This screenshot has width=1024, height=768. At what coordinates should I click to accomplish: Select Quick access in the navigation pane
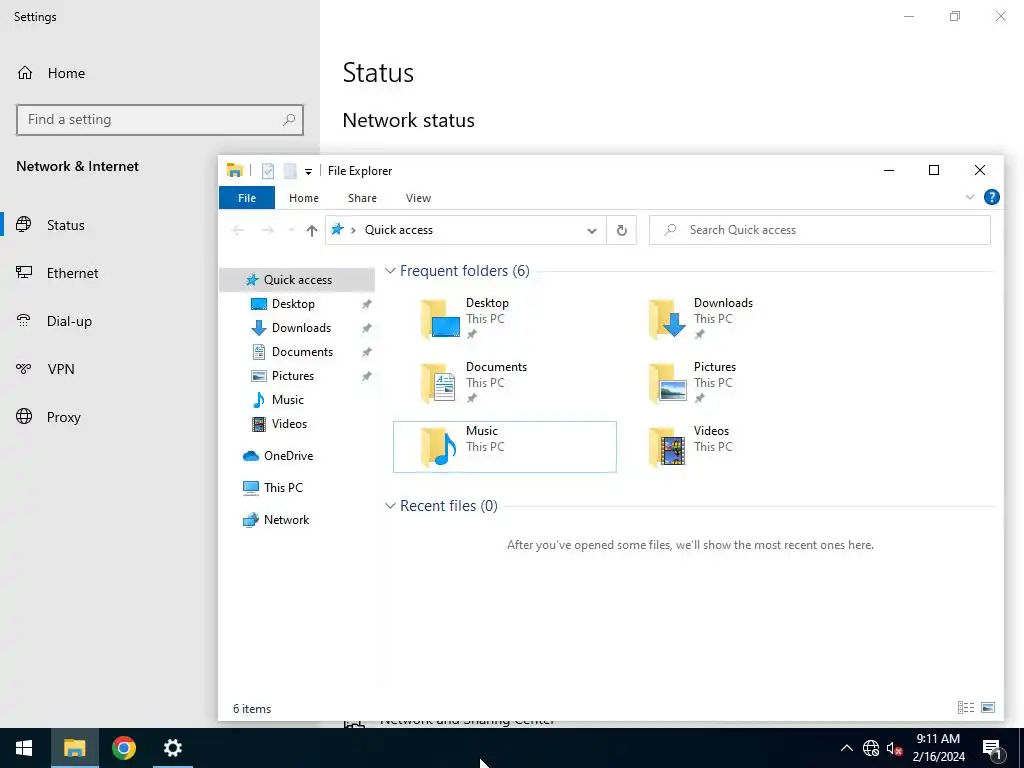(297, 280)
